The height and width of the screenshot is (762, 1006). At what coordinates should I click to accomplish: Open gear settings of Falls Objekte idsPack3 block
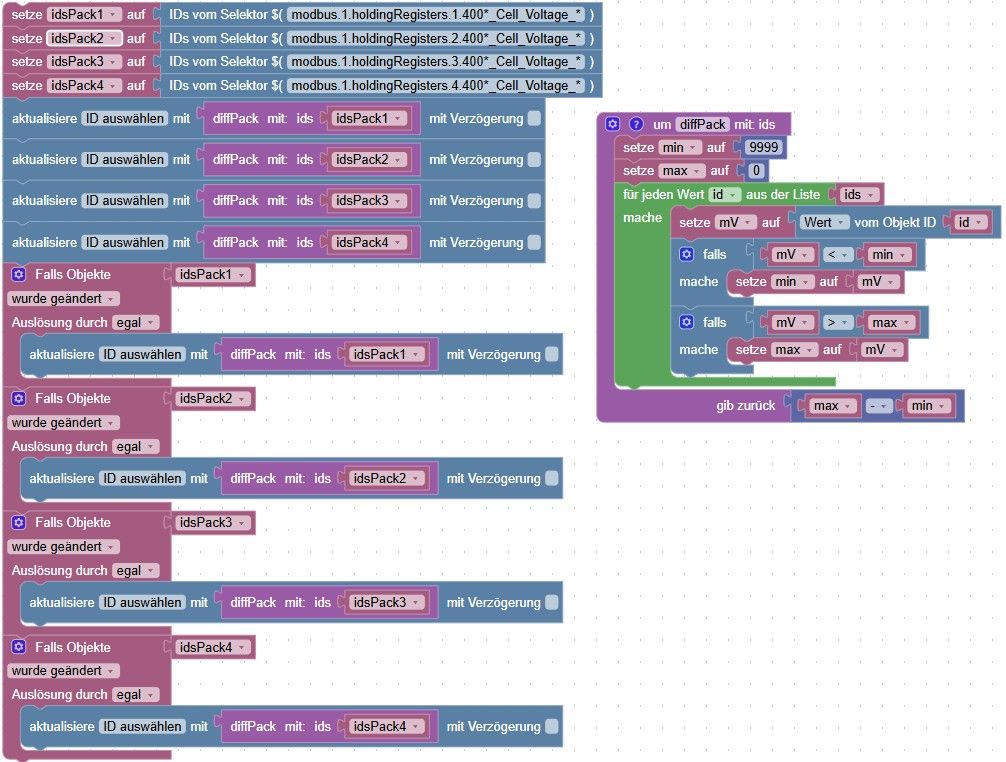coord(19,523)
